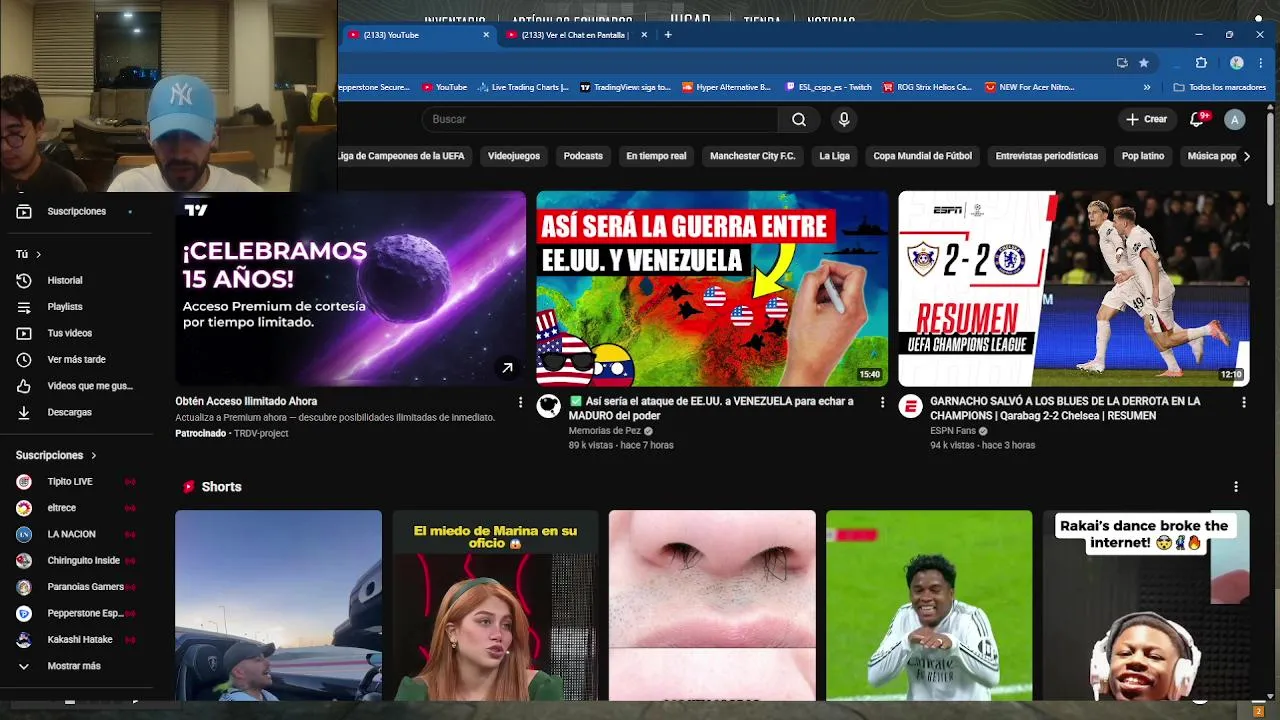
Task: Open Suscripciones feed from sidebar
Action: click(x=76, y=211)
